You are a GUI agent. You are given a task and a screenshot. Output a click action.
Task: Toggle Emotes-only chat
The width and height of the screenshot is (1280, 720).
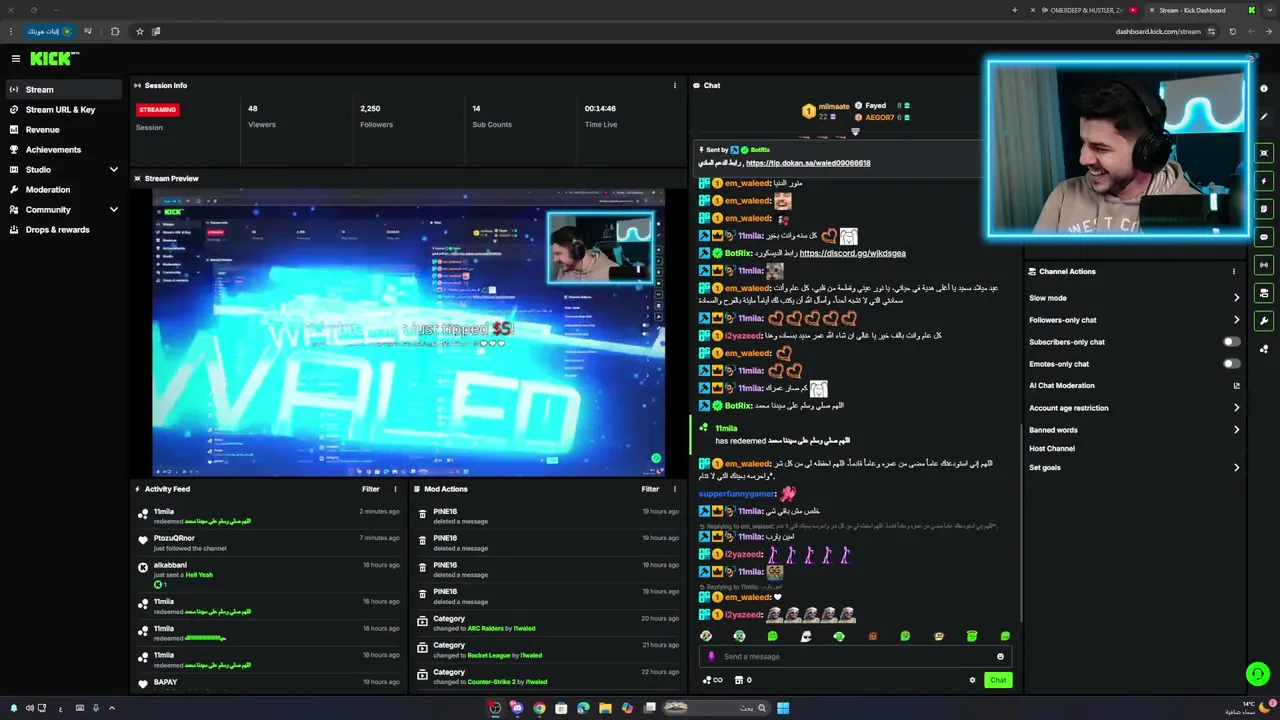1232,364
